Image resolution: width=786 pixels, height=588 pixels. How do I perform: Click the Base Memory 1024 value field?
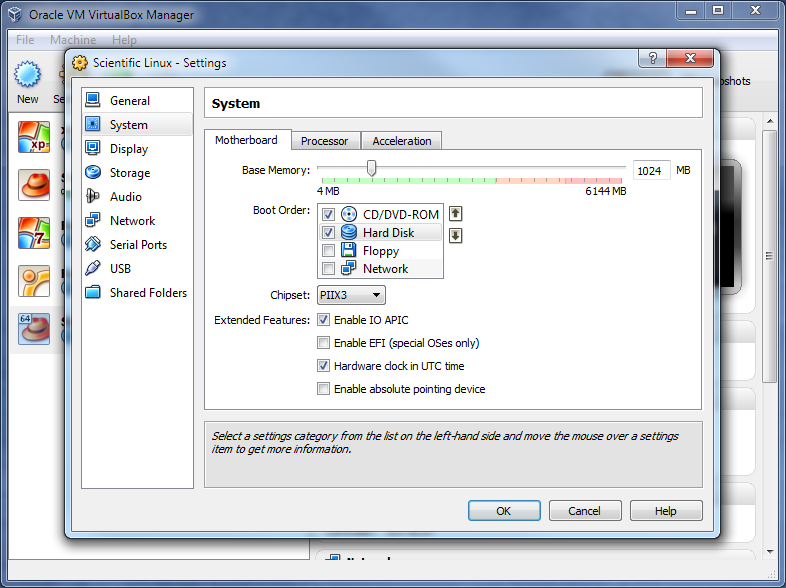pos(651,171)
